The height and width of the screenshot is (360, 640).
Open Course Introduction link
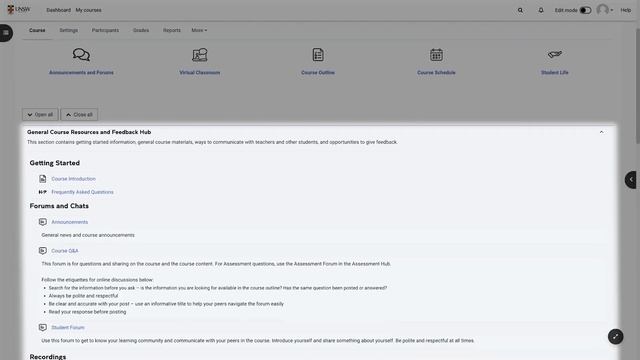click(73, 179)
